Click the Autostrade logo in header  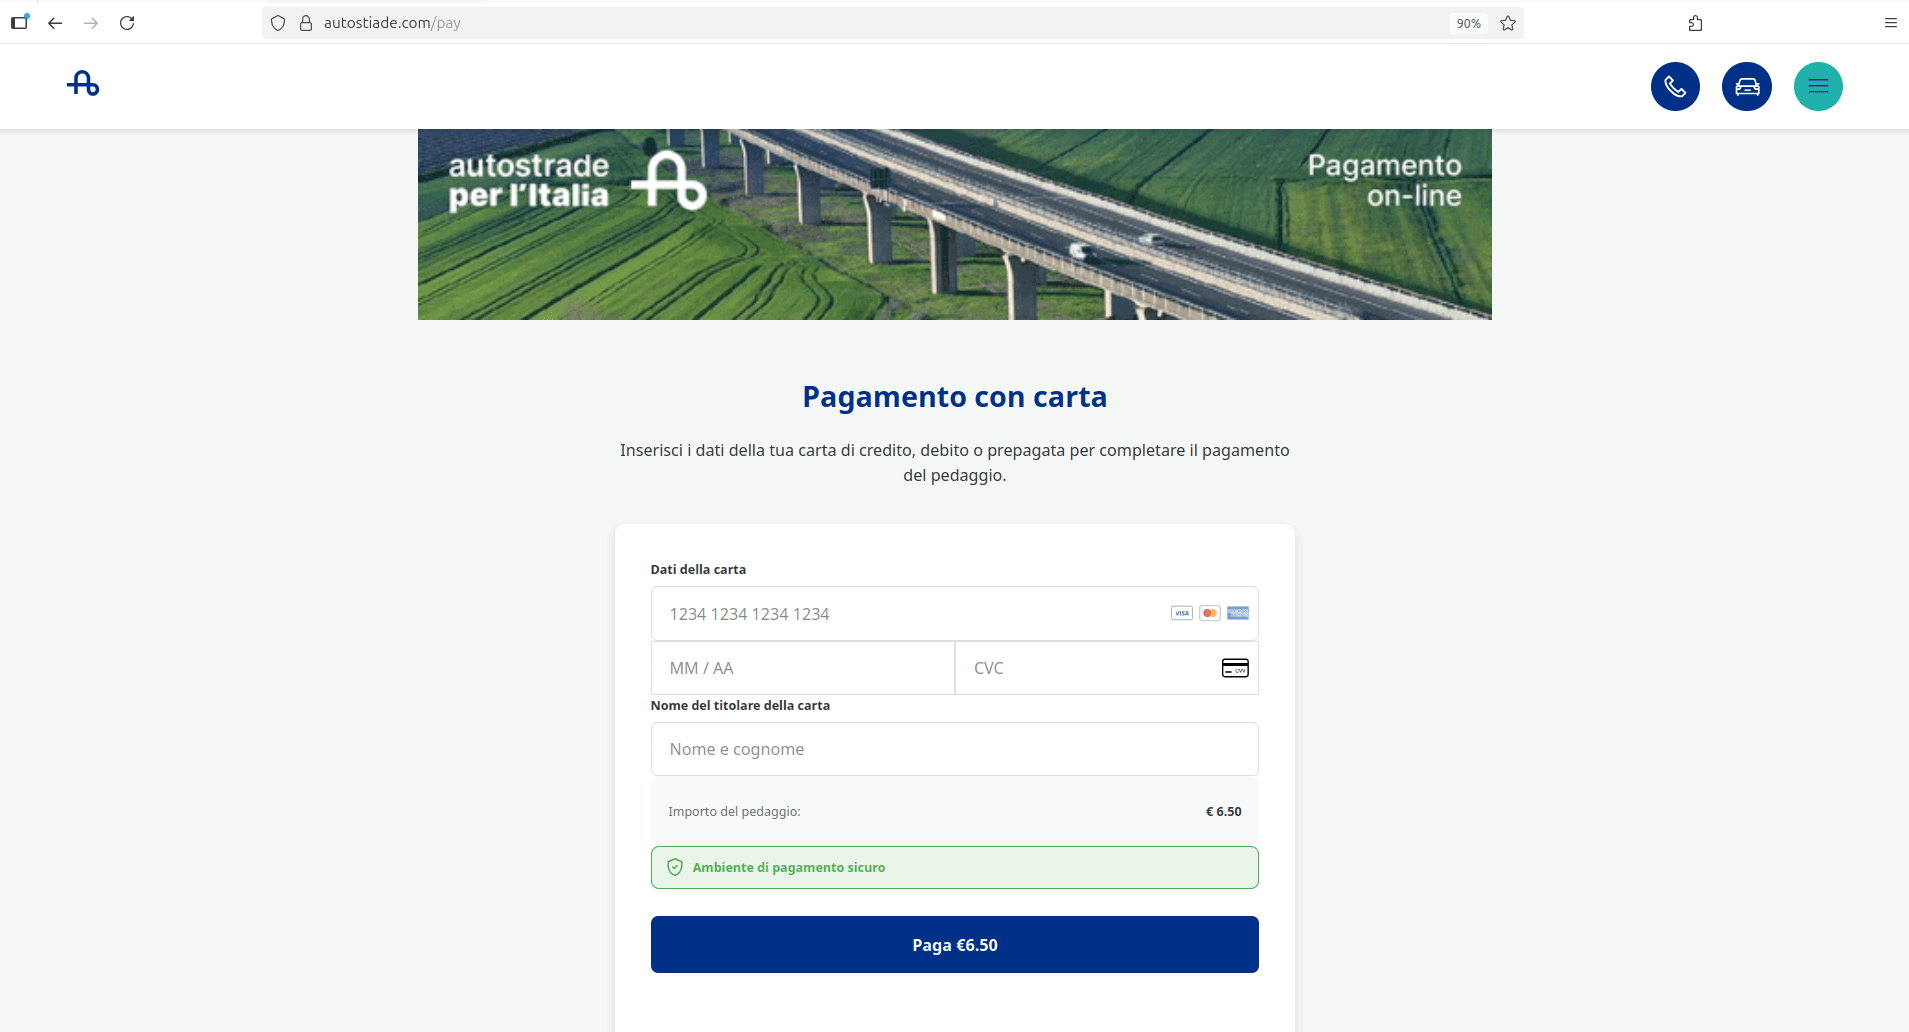(83, 84)
